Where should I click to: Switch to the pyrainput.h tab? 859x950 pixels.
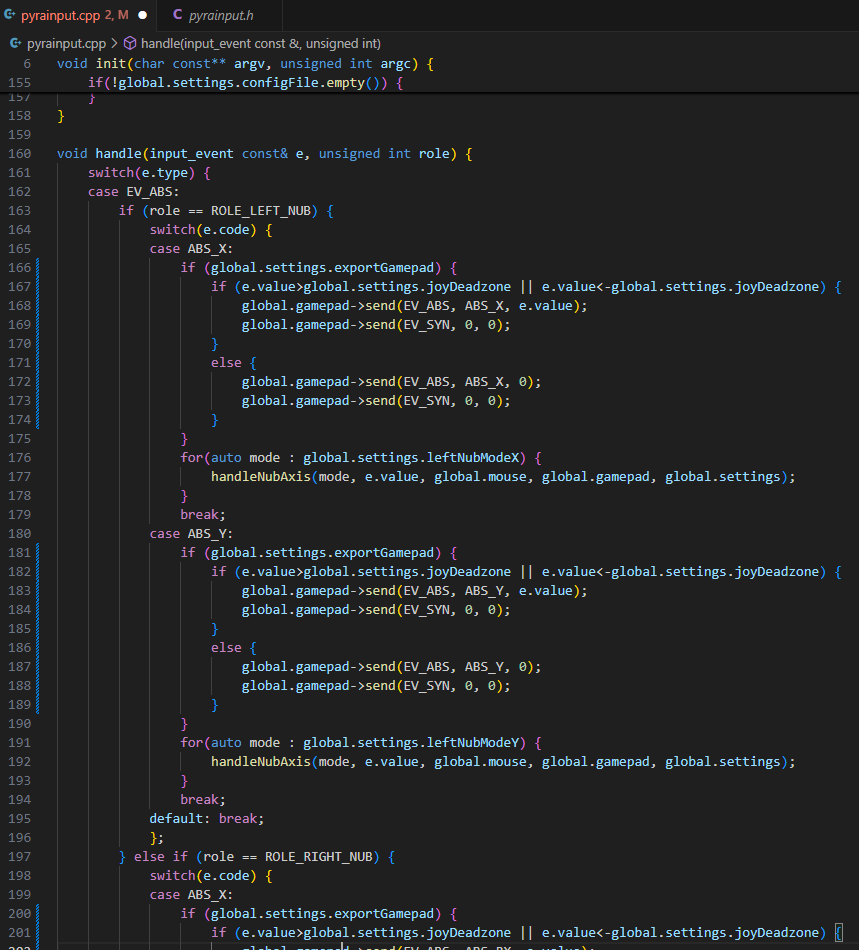220,15
